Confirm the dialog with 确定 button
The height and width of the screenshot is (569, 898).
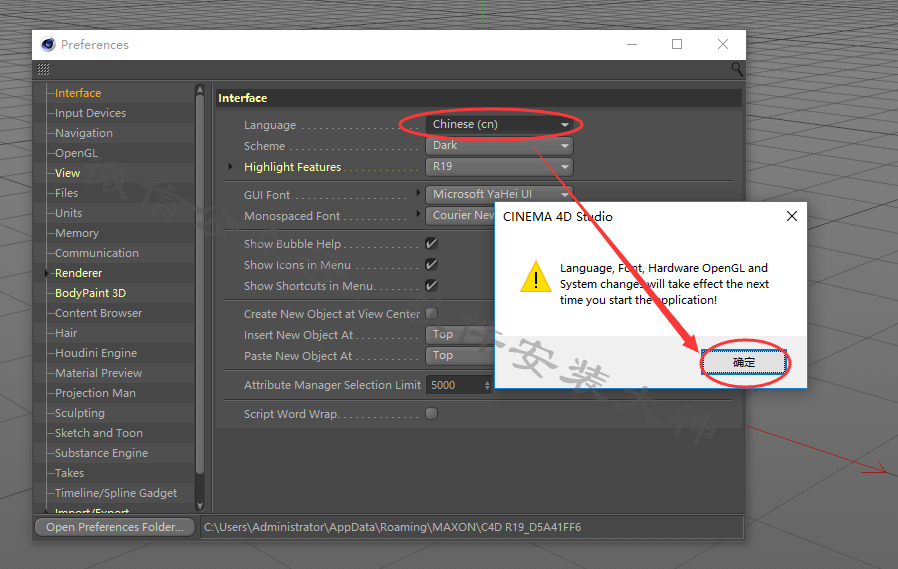[744, 362]
